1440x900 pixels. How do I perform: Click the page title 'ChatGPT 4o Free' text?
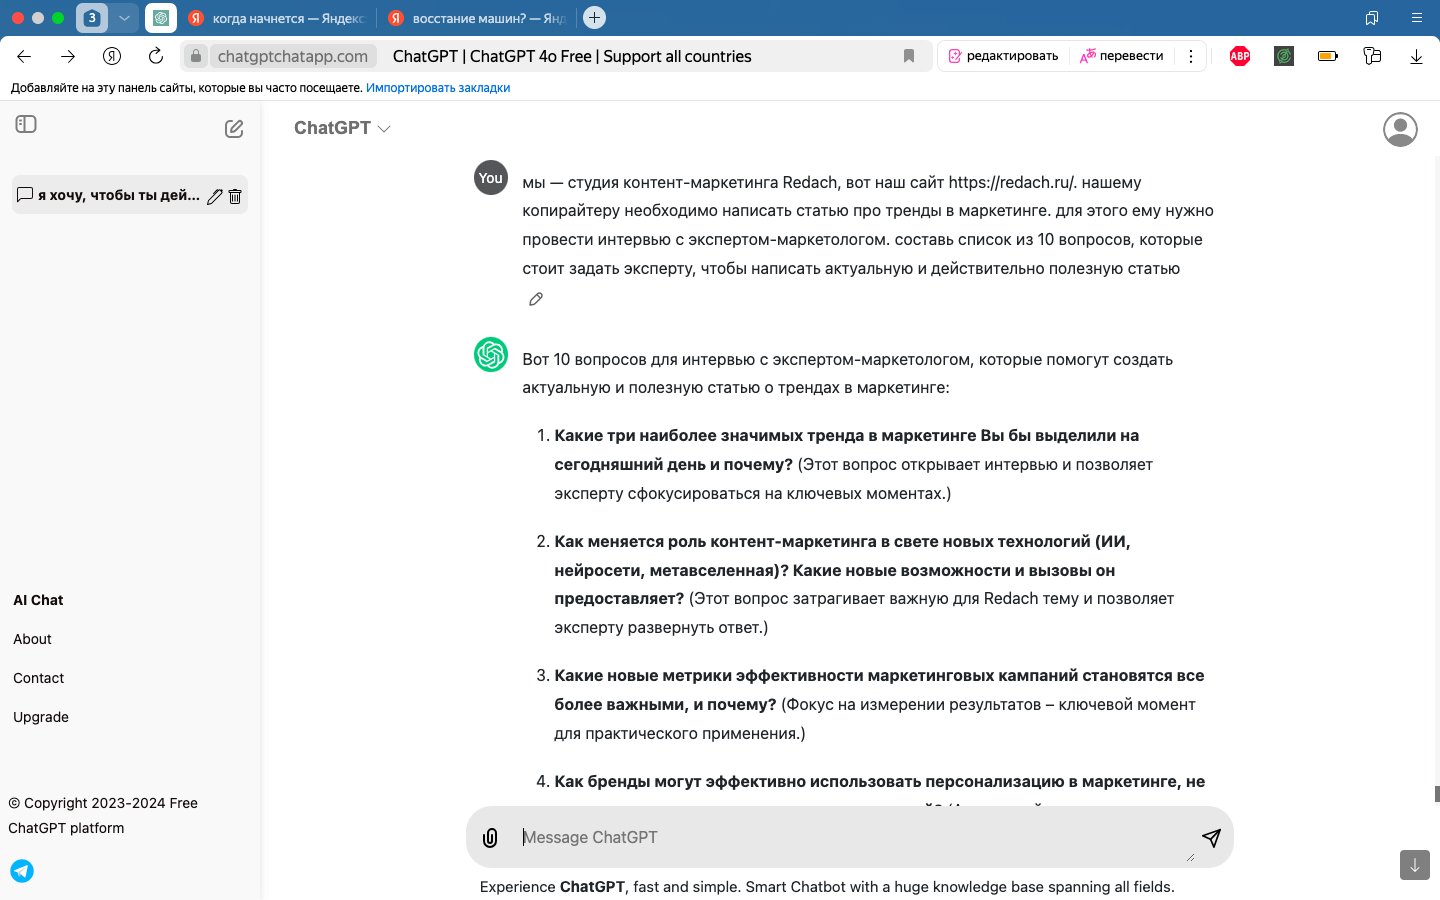[531, 56]
